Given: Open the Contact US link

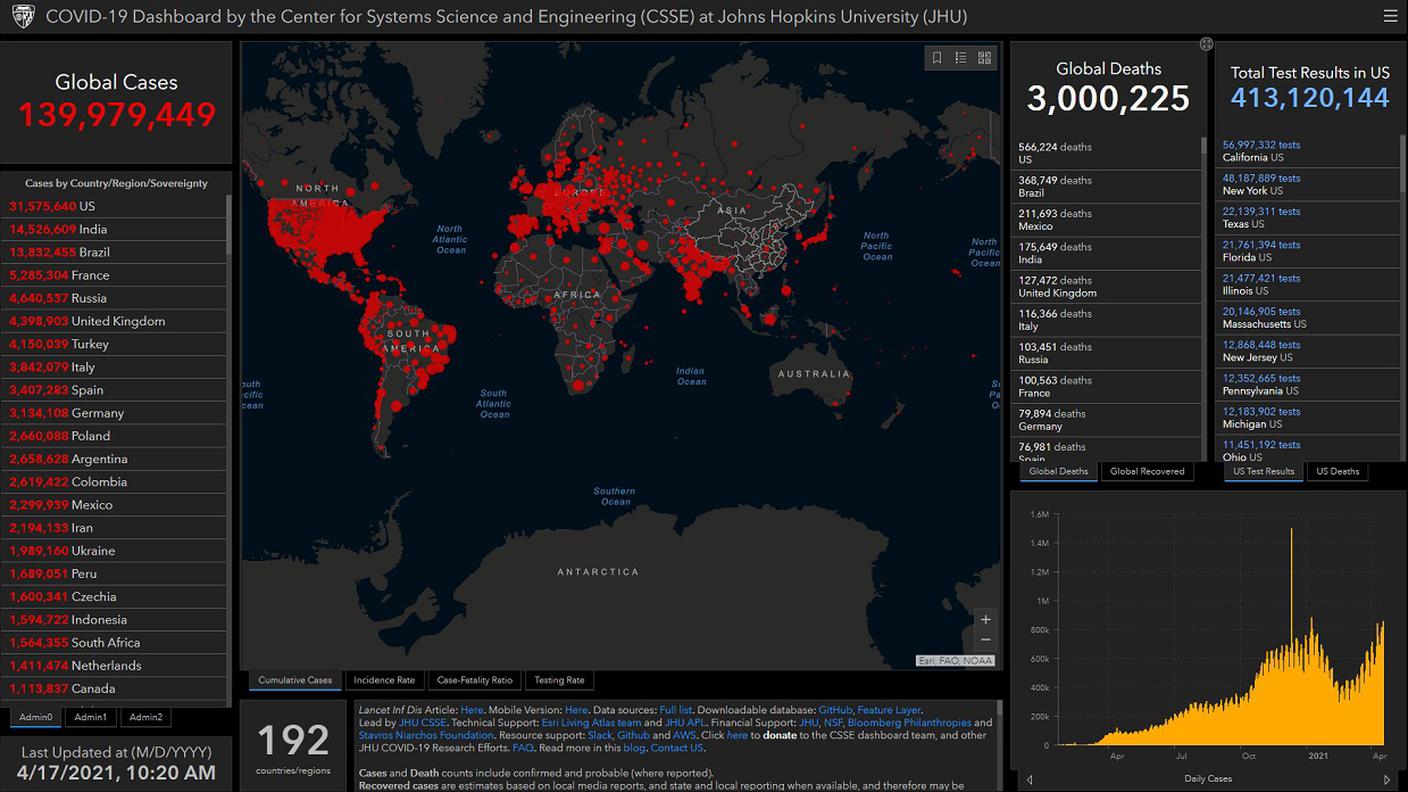Looking at the screenshot, I should click(x=677, y=748).
